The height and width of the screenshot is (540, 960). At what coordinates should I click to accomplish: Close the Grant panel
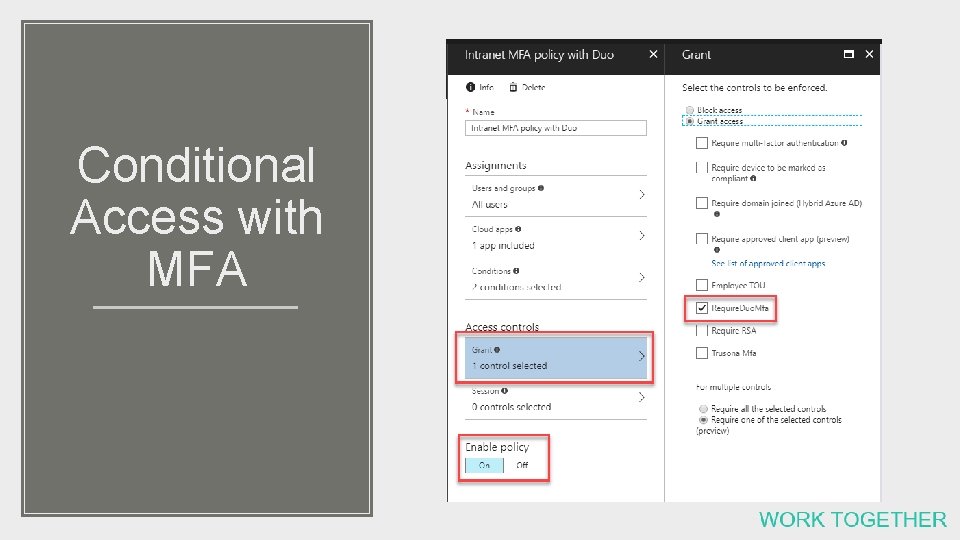pyautogui.click(x=869, y=54)
